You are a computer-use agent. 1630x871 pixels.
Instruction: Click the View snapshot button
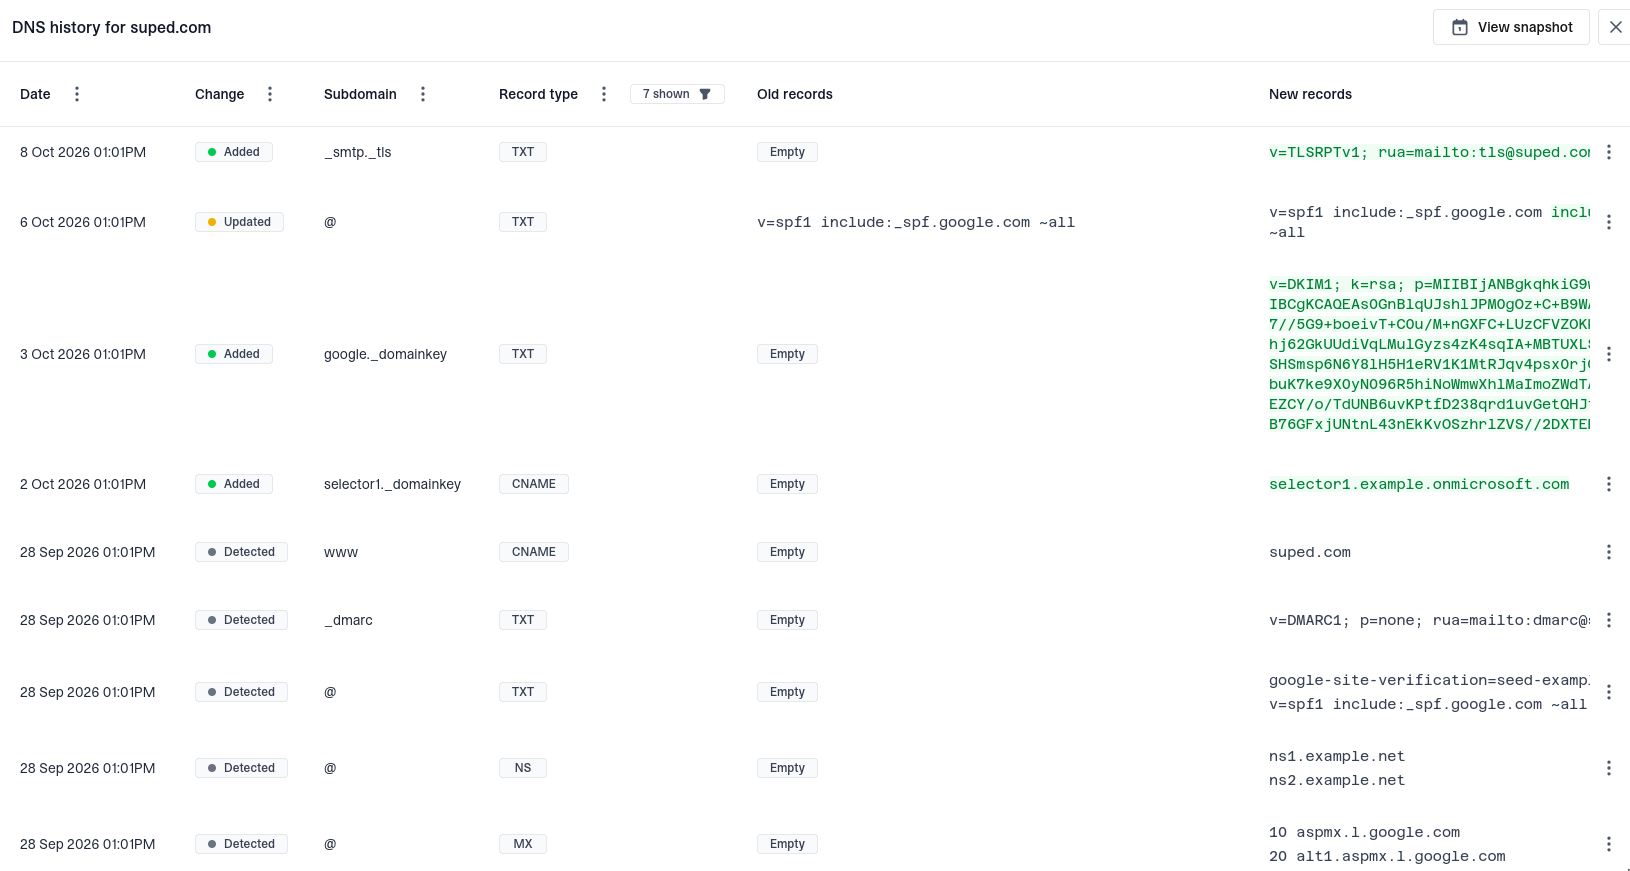tap(1511, 27)
